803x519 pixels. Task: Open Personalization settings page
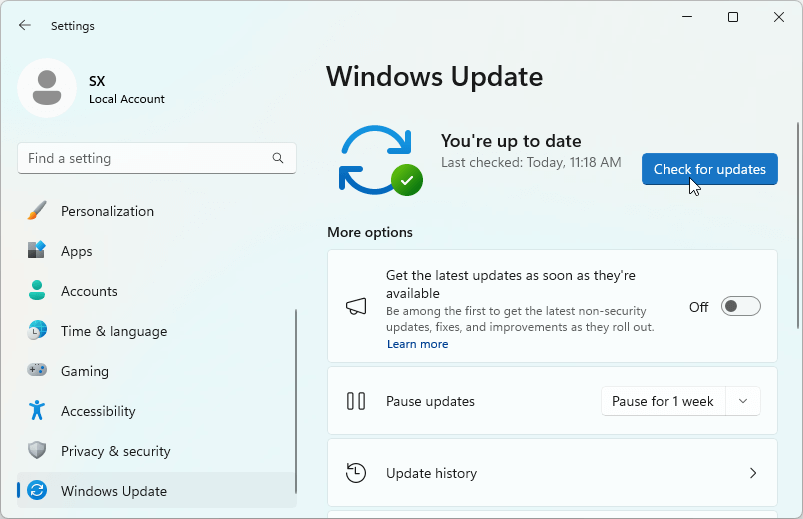click(157, 211)
